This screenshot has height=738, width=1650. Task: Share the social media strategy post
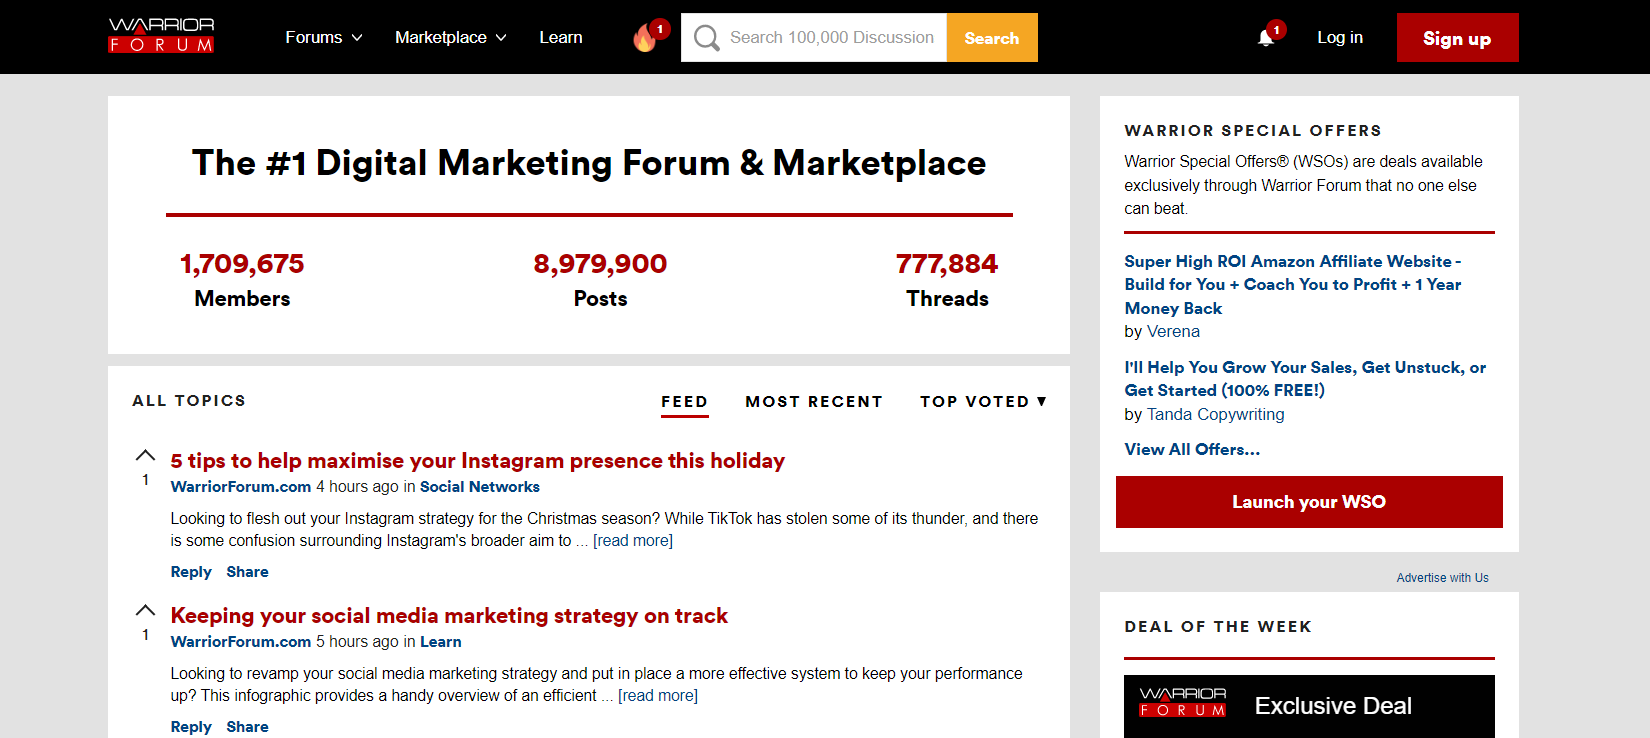point(247,727)
